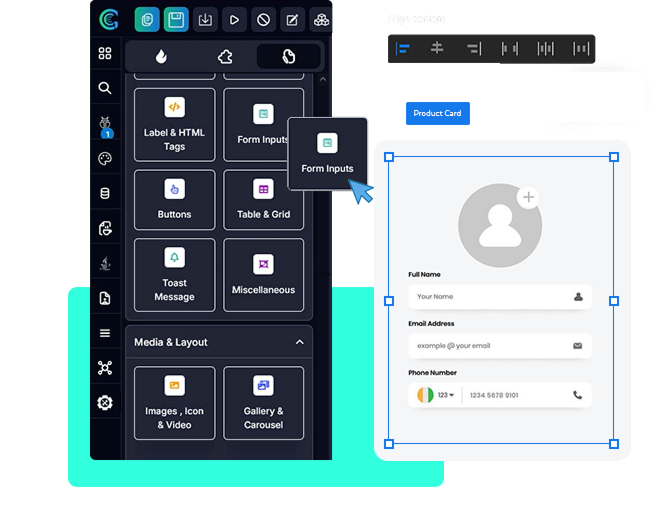Select align content right option
This screenshot has height=522, width=663.
pyautogui.click(x=473, y=48)
